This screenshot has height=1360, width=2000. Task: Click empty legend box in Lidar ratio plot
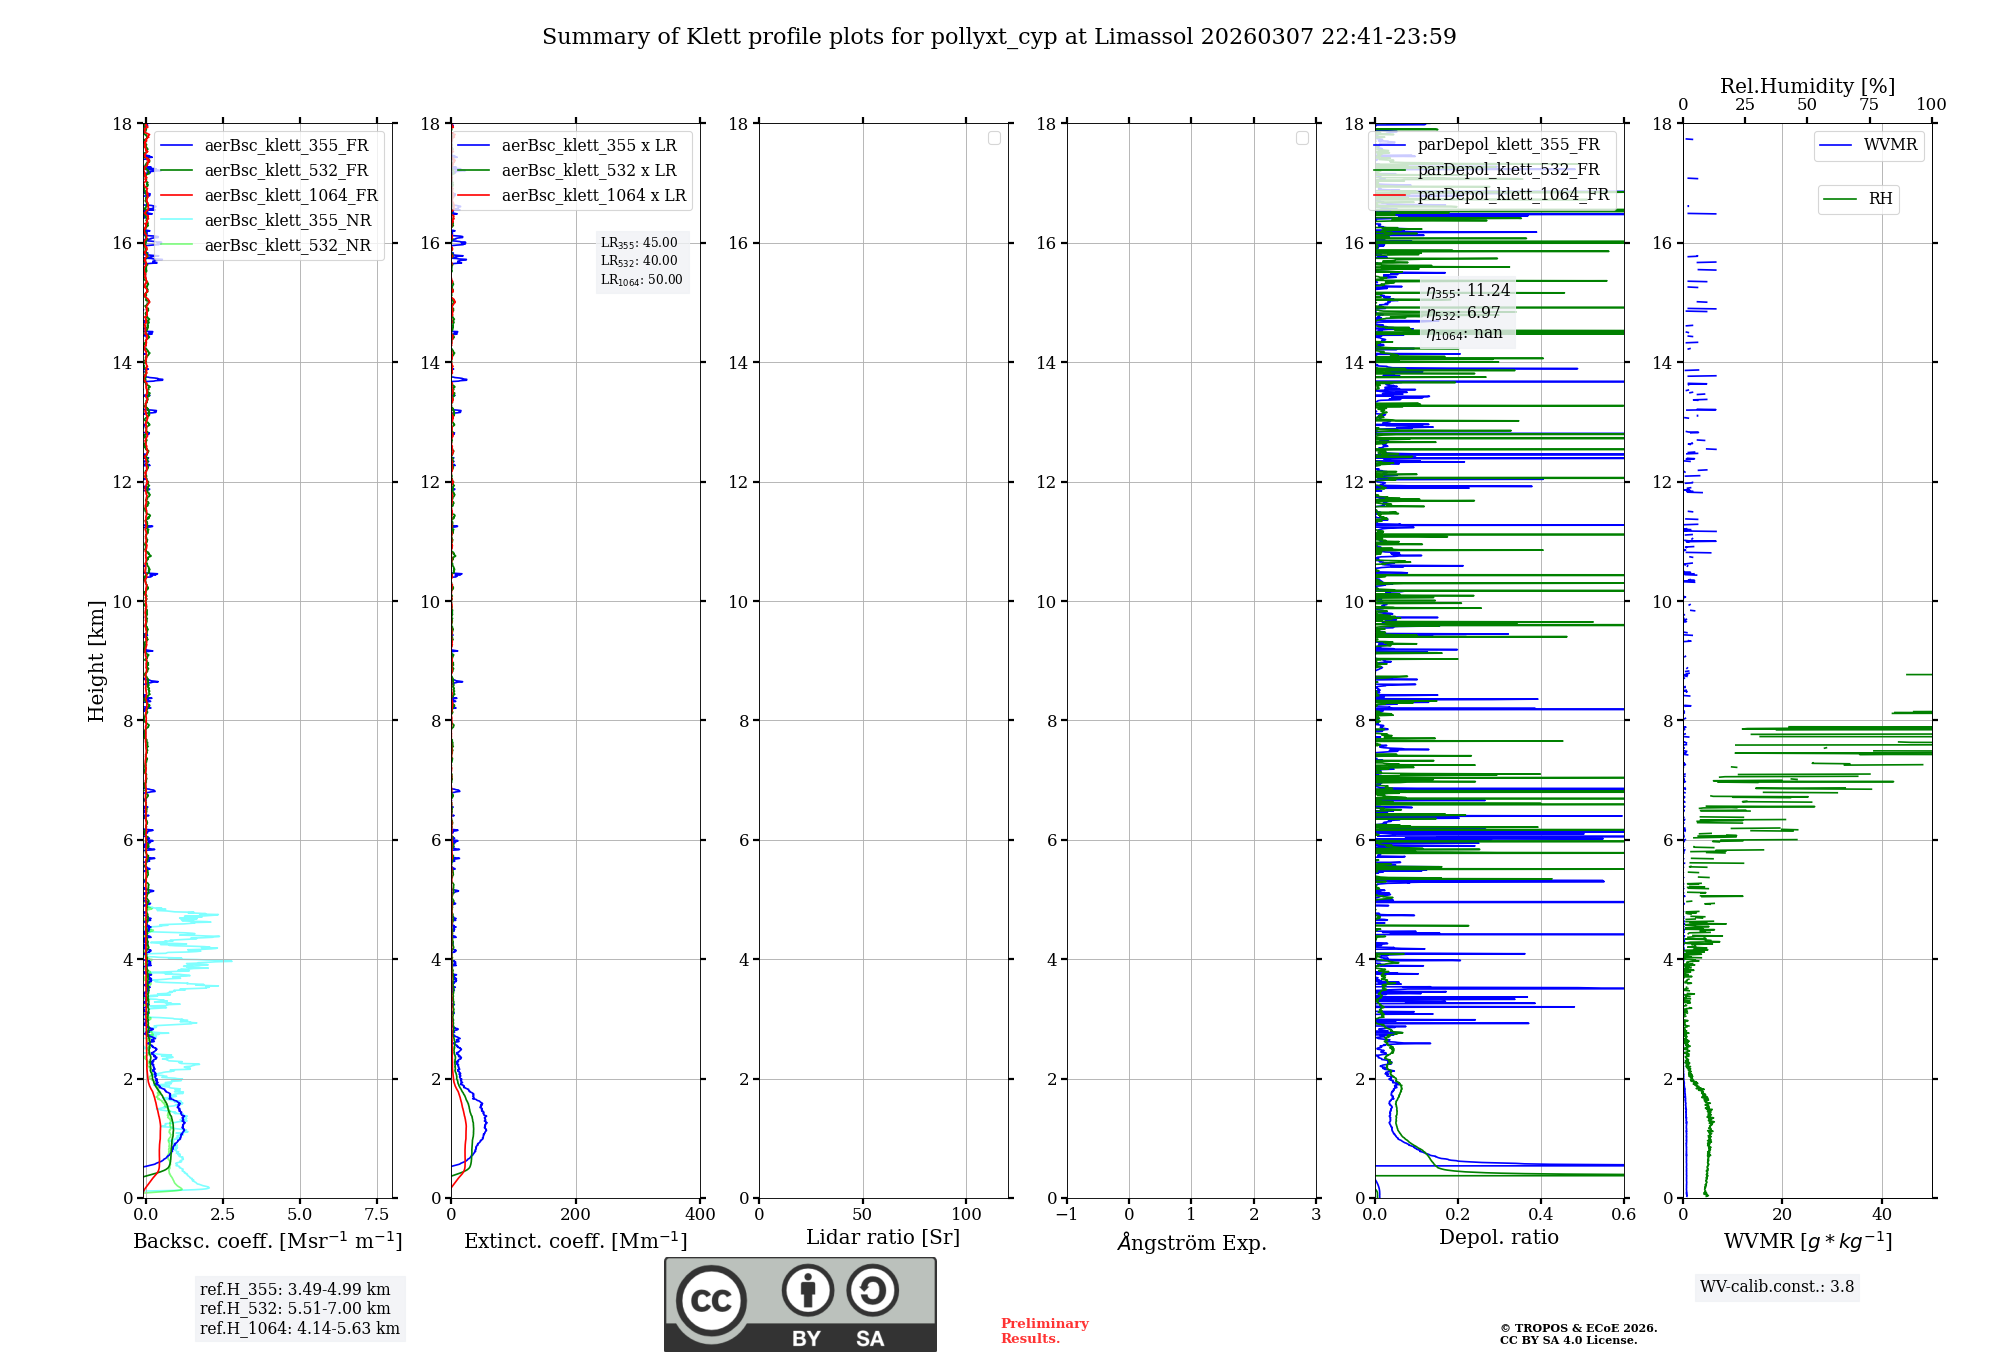tap(994, 138)
